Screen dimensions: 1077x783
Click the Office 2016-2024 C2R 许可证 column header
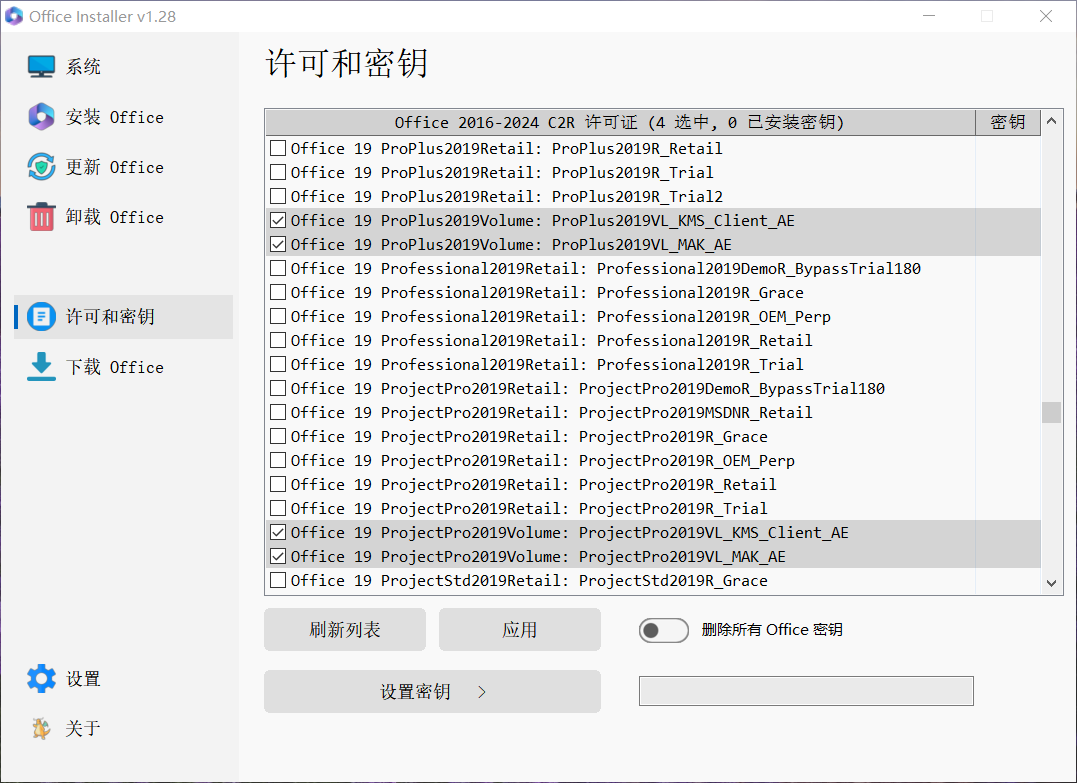[x=620, y=122]
